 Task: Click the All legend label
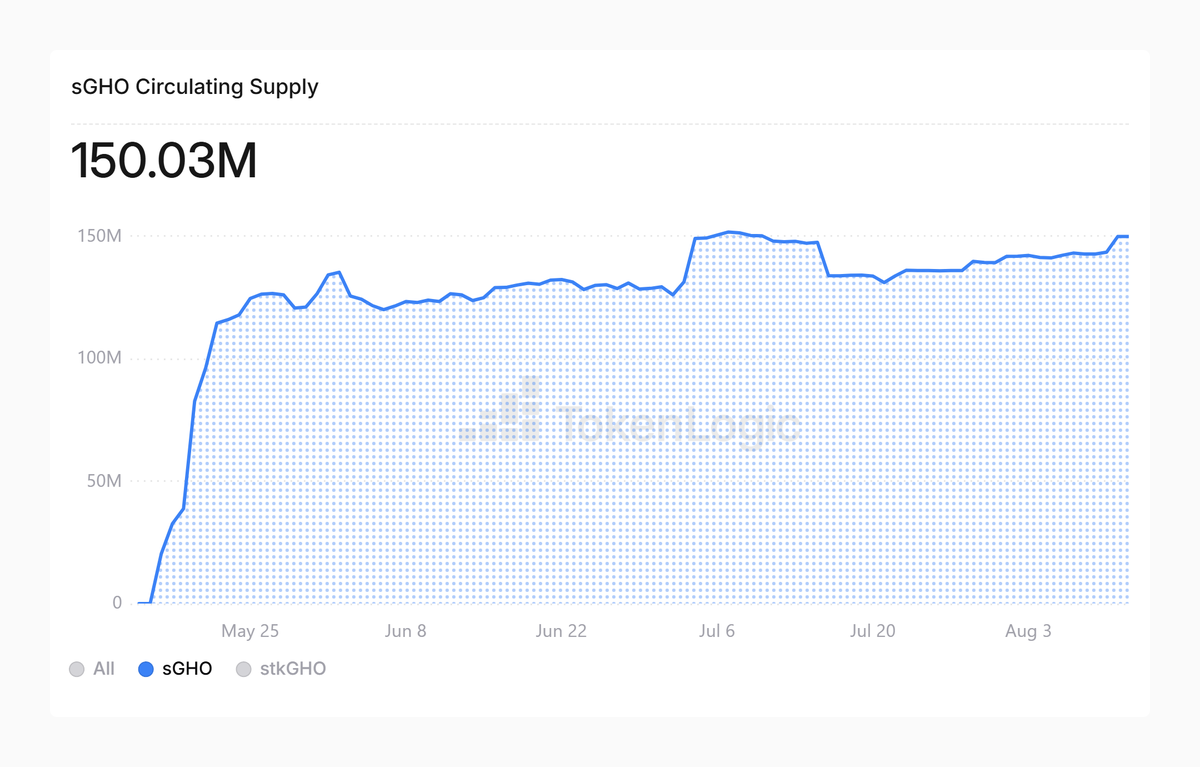(104, 669)
